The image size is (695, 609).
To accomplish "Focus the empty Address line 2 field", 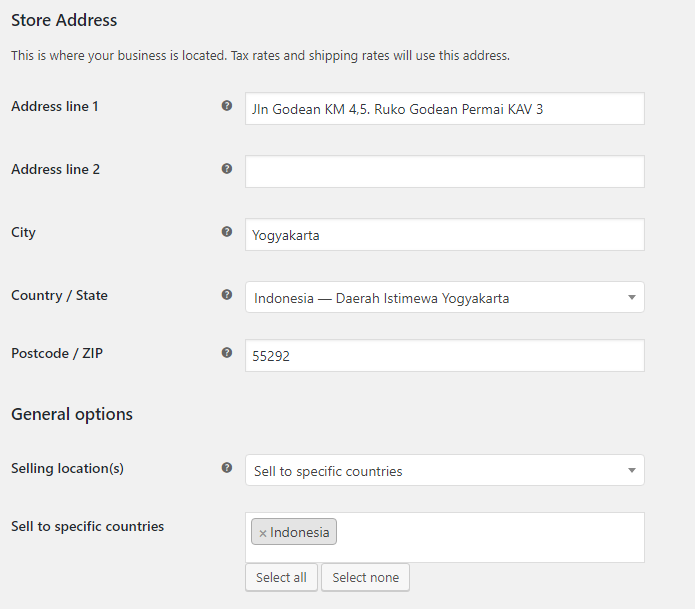I will click(x=445, y=172).
